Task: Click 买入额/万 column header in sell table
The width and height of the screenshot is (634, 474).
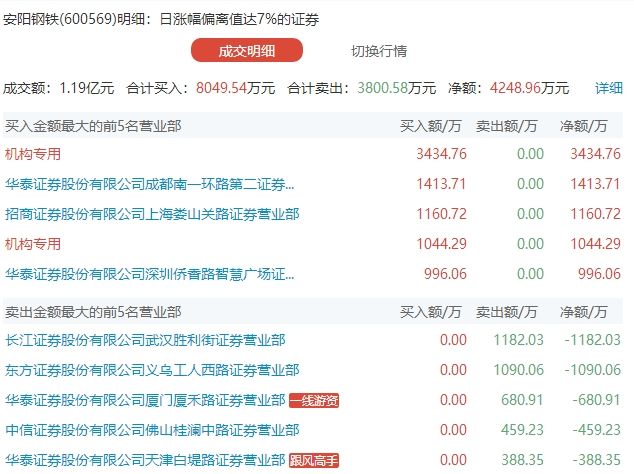Action: [431, 312]
